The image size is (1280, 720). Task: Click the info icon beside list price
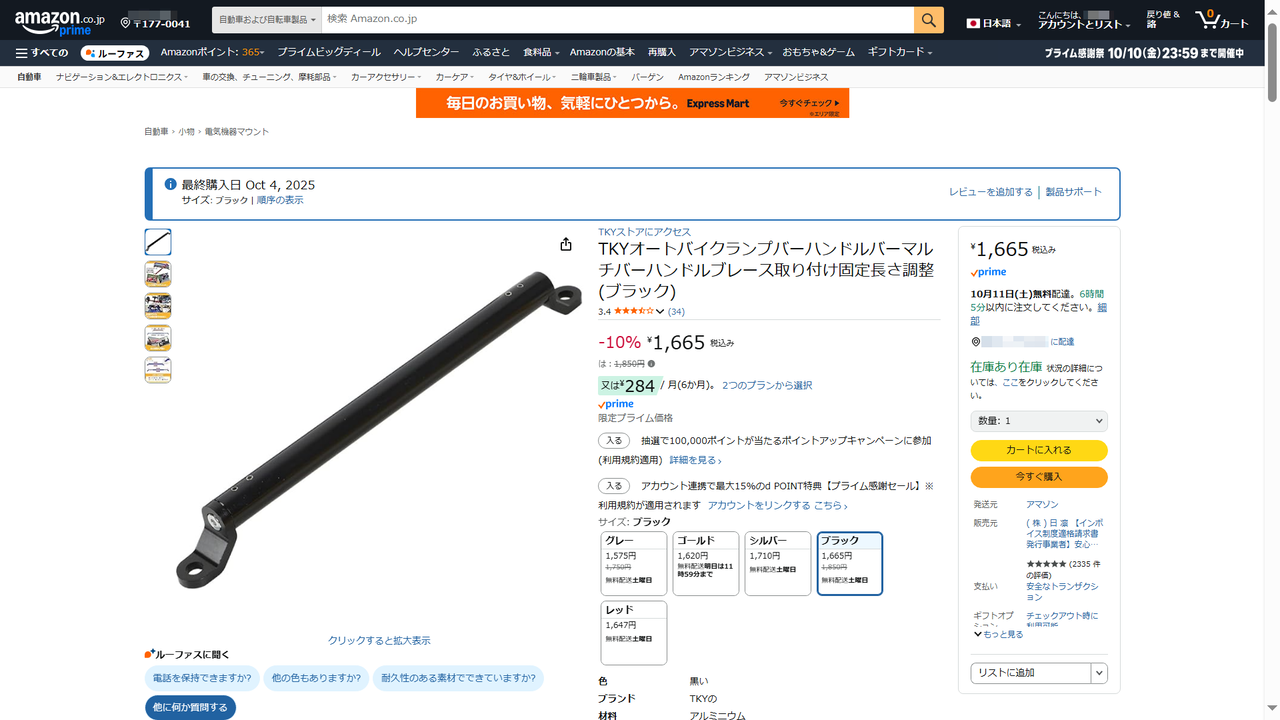[651, 364]
